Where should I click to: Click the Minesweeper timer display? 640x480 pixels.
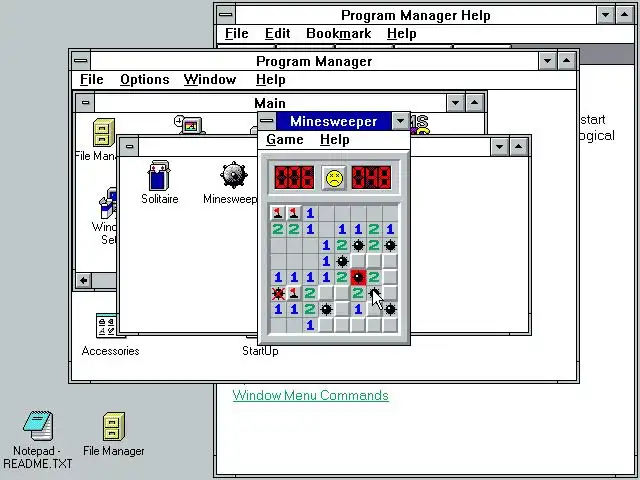coord(371,178)
